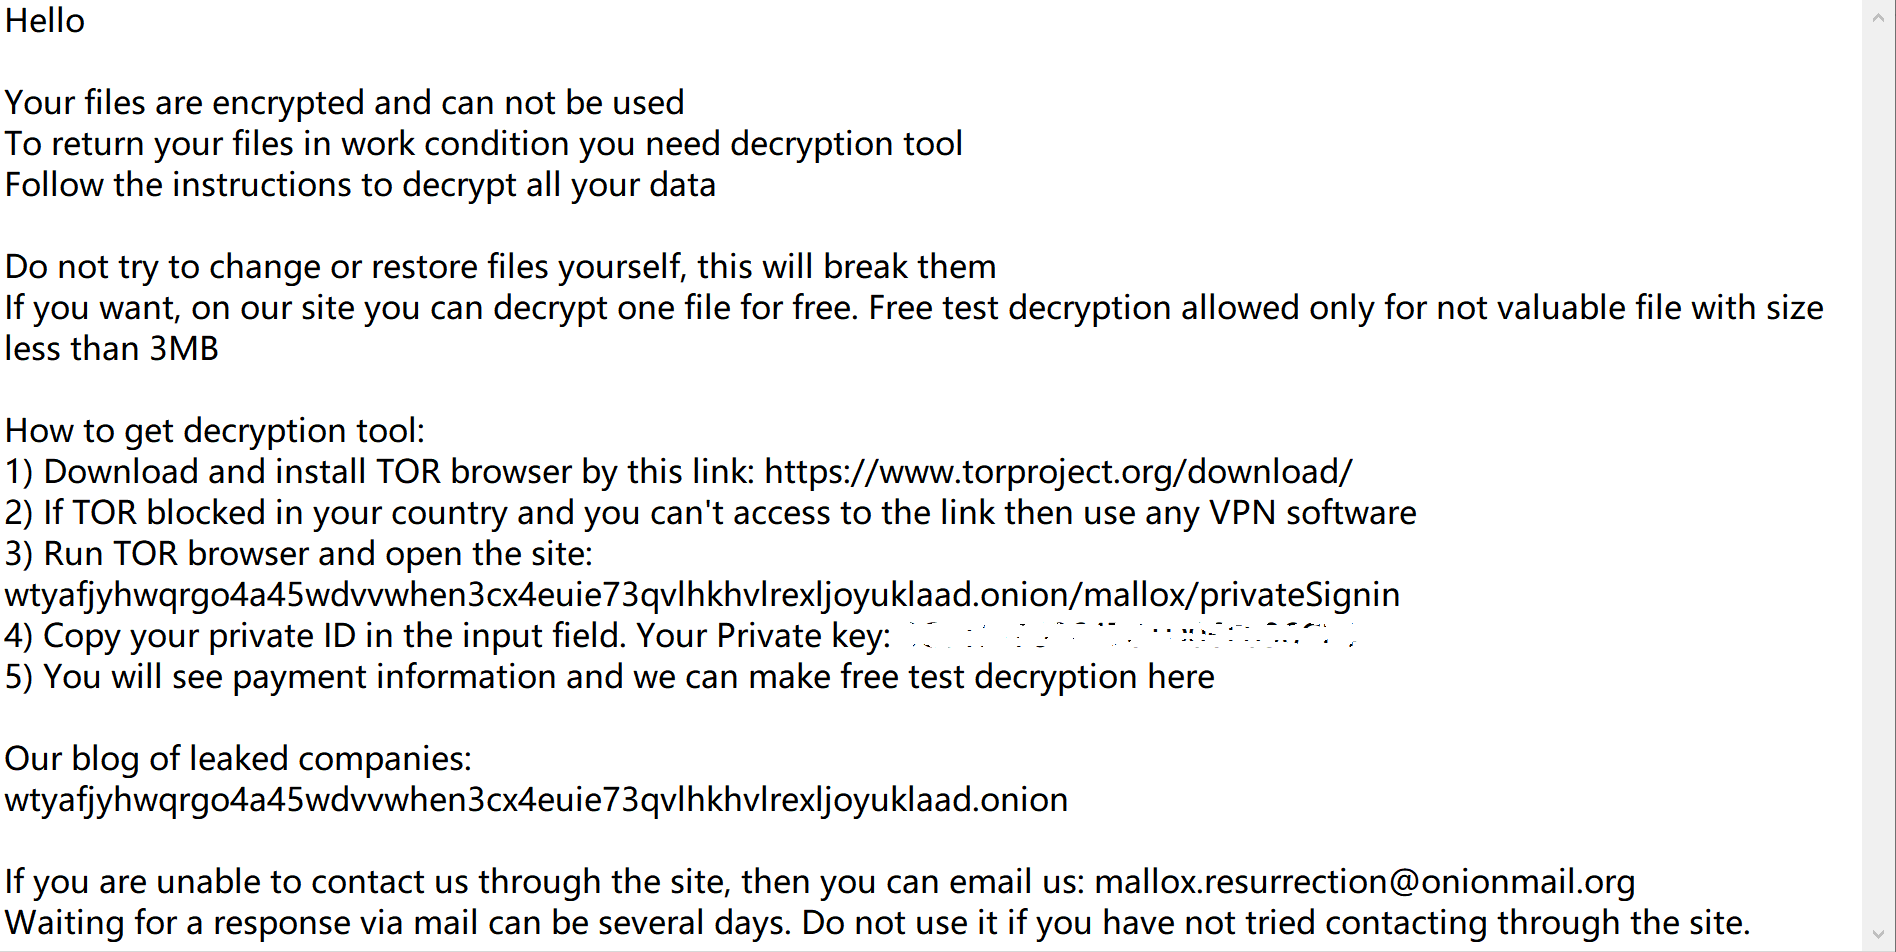Screen dimensions: 1896x952
Task: Click the "Do not try to change" line
Action: [x=500, y=267]
